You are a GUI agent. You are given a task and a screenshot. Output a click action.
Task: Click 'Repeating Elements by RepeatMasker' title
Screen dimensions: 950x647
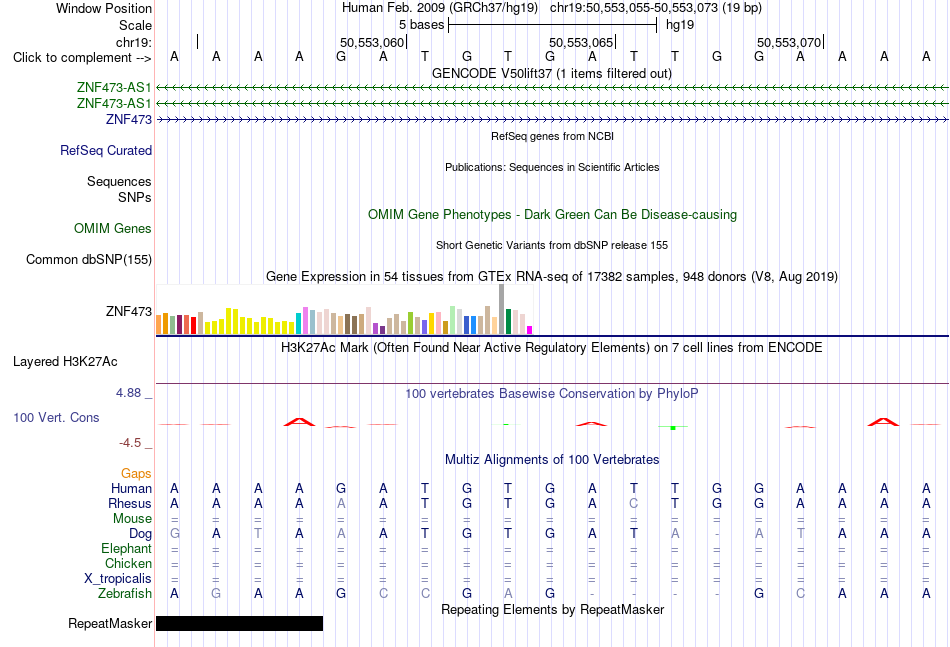click(x=553, y=609)
